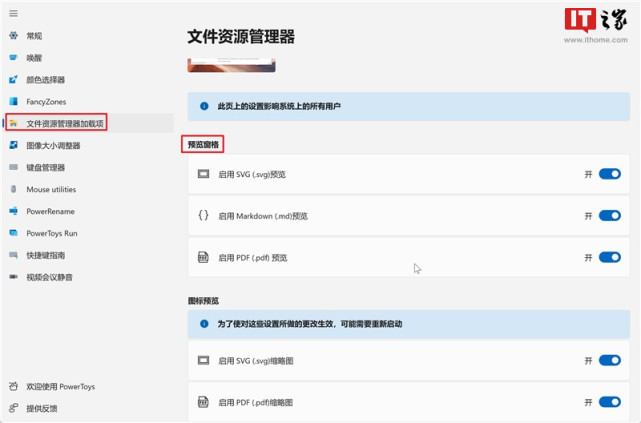Click the 启用 PDF (.pdf)缩略图 label
The image size is (641, 423).
pos(256,403)
